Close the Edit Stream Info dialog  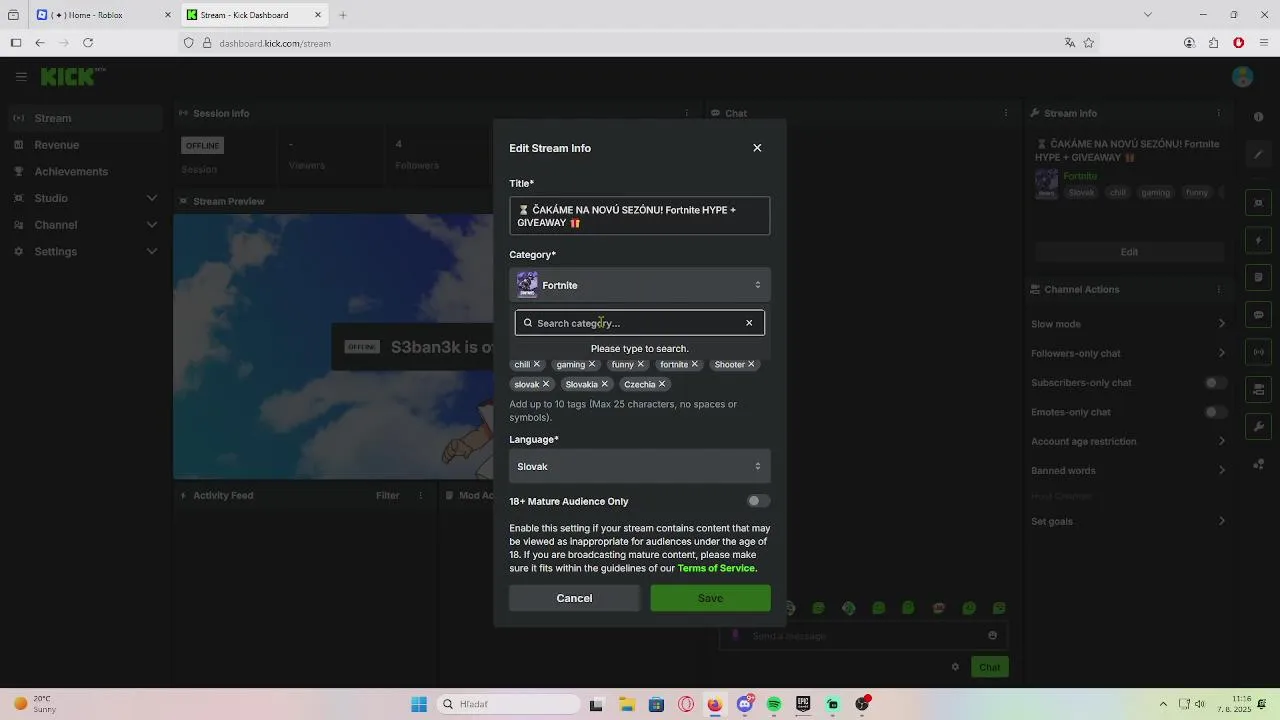point(757,148)
